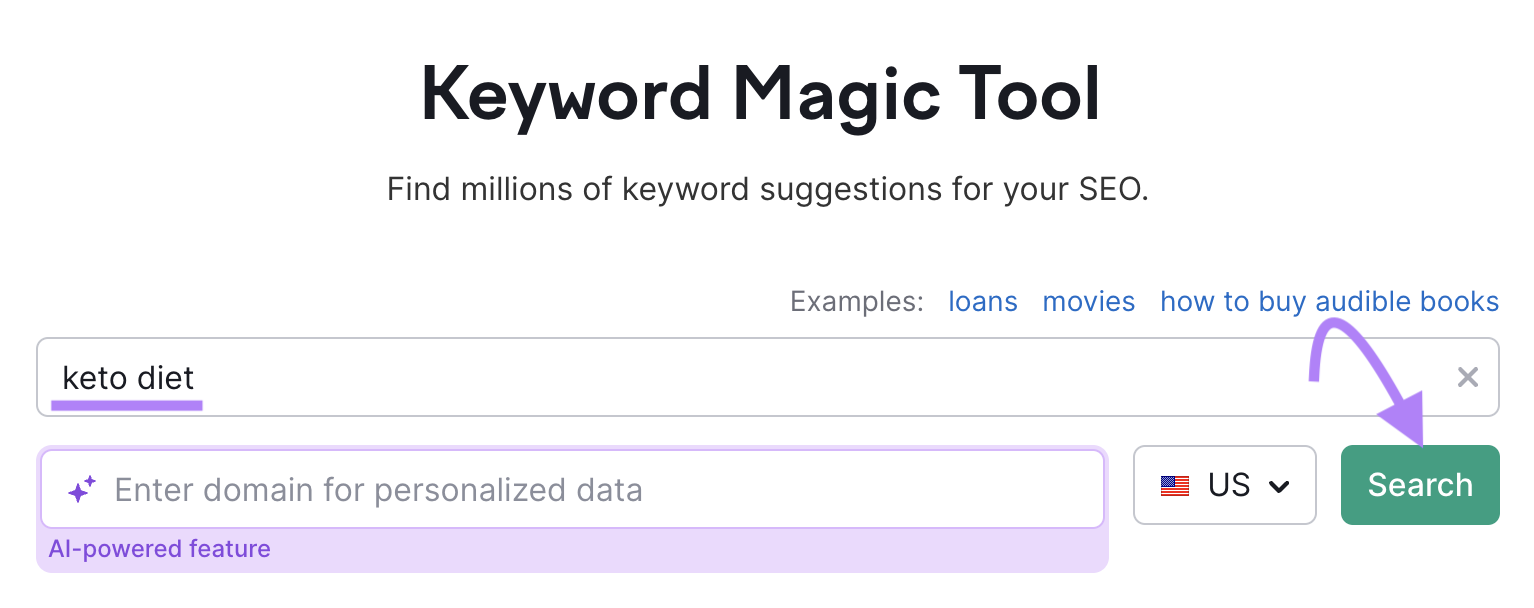Screen dimensions: 1534x608
Task: Select the clear search icon beside keto diet
Action: pos(1467,377)
